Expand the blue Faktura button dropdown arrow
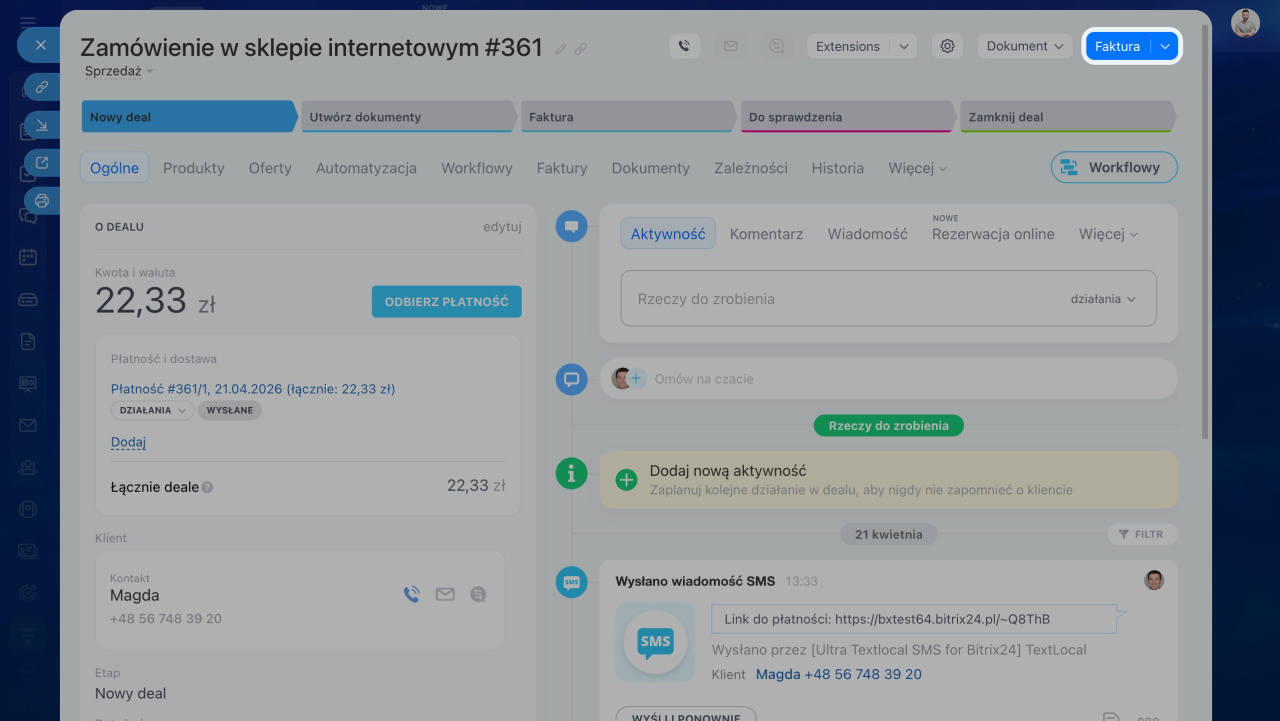The height and width of the screenshot is (721, 1280). tap(1165, 47)
